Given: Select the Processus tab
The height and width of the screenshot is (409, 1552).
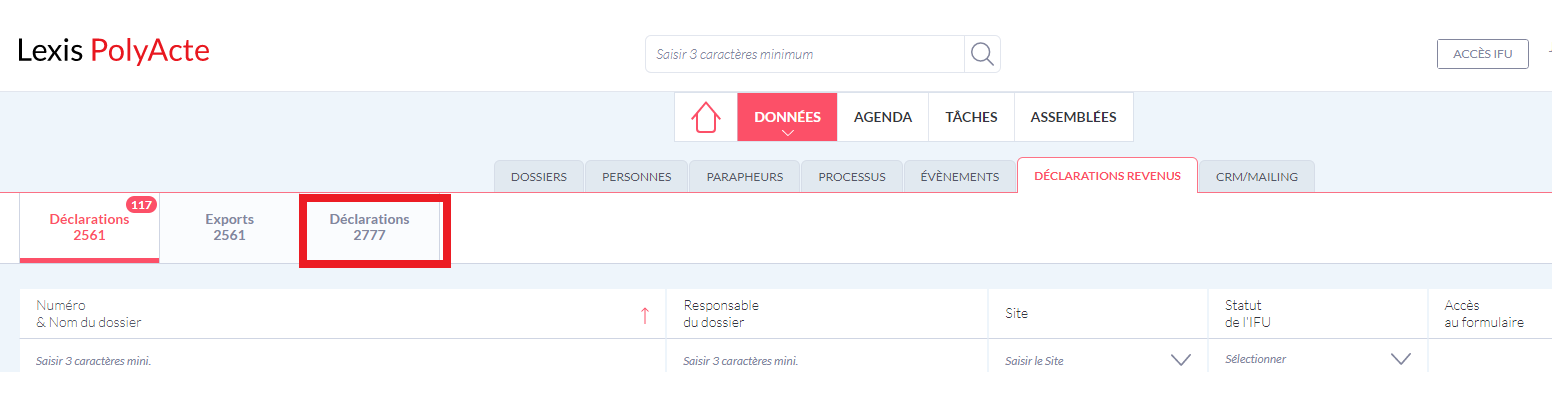Looking at the screenshot, I should pyautogui.click(x=851, y=177).
